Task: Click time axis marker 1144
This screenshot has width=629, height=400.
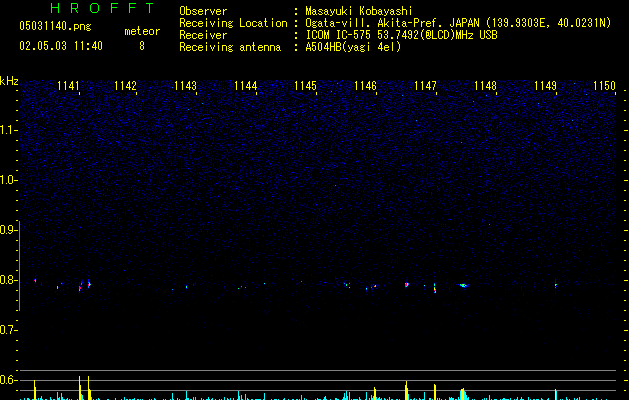Action: (x=246, y=86)
